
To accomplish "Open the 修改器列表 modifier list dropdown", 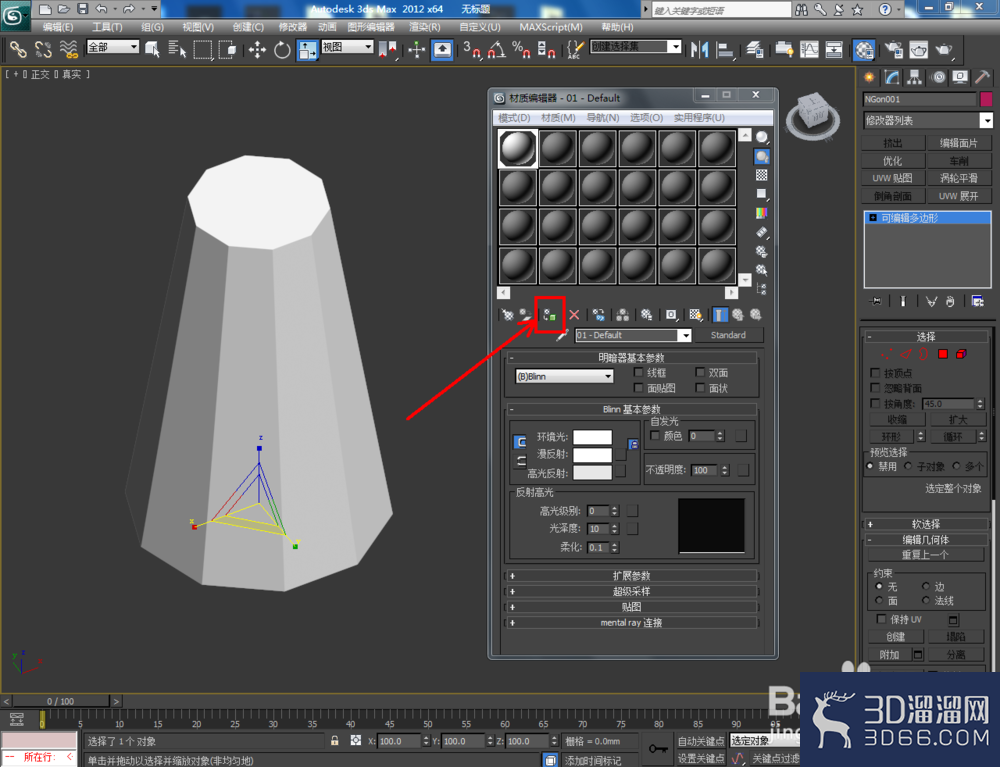I will click(928, 121).
